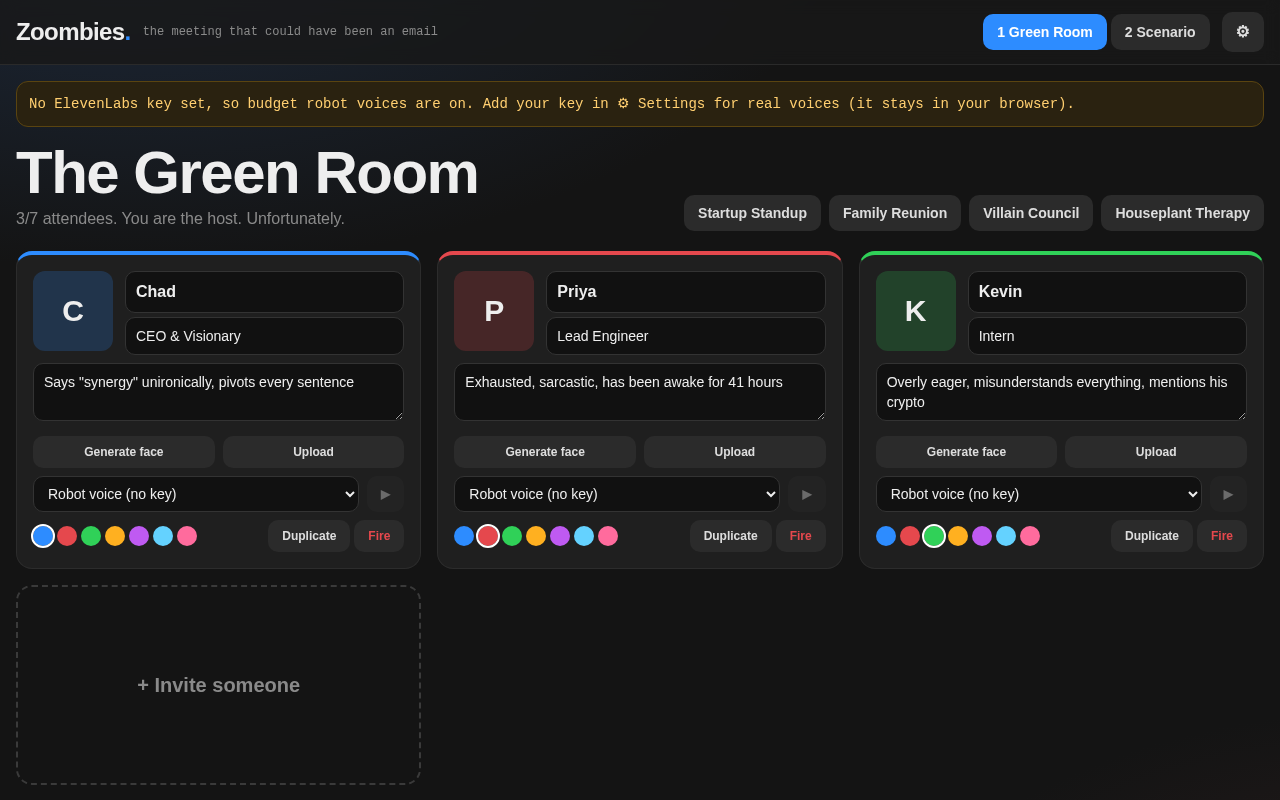Duplicate the Chad attendee card
This screenshot has width=1280, height=800.
(309, 536)
